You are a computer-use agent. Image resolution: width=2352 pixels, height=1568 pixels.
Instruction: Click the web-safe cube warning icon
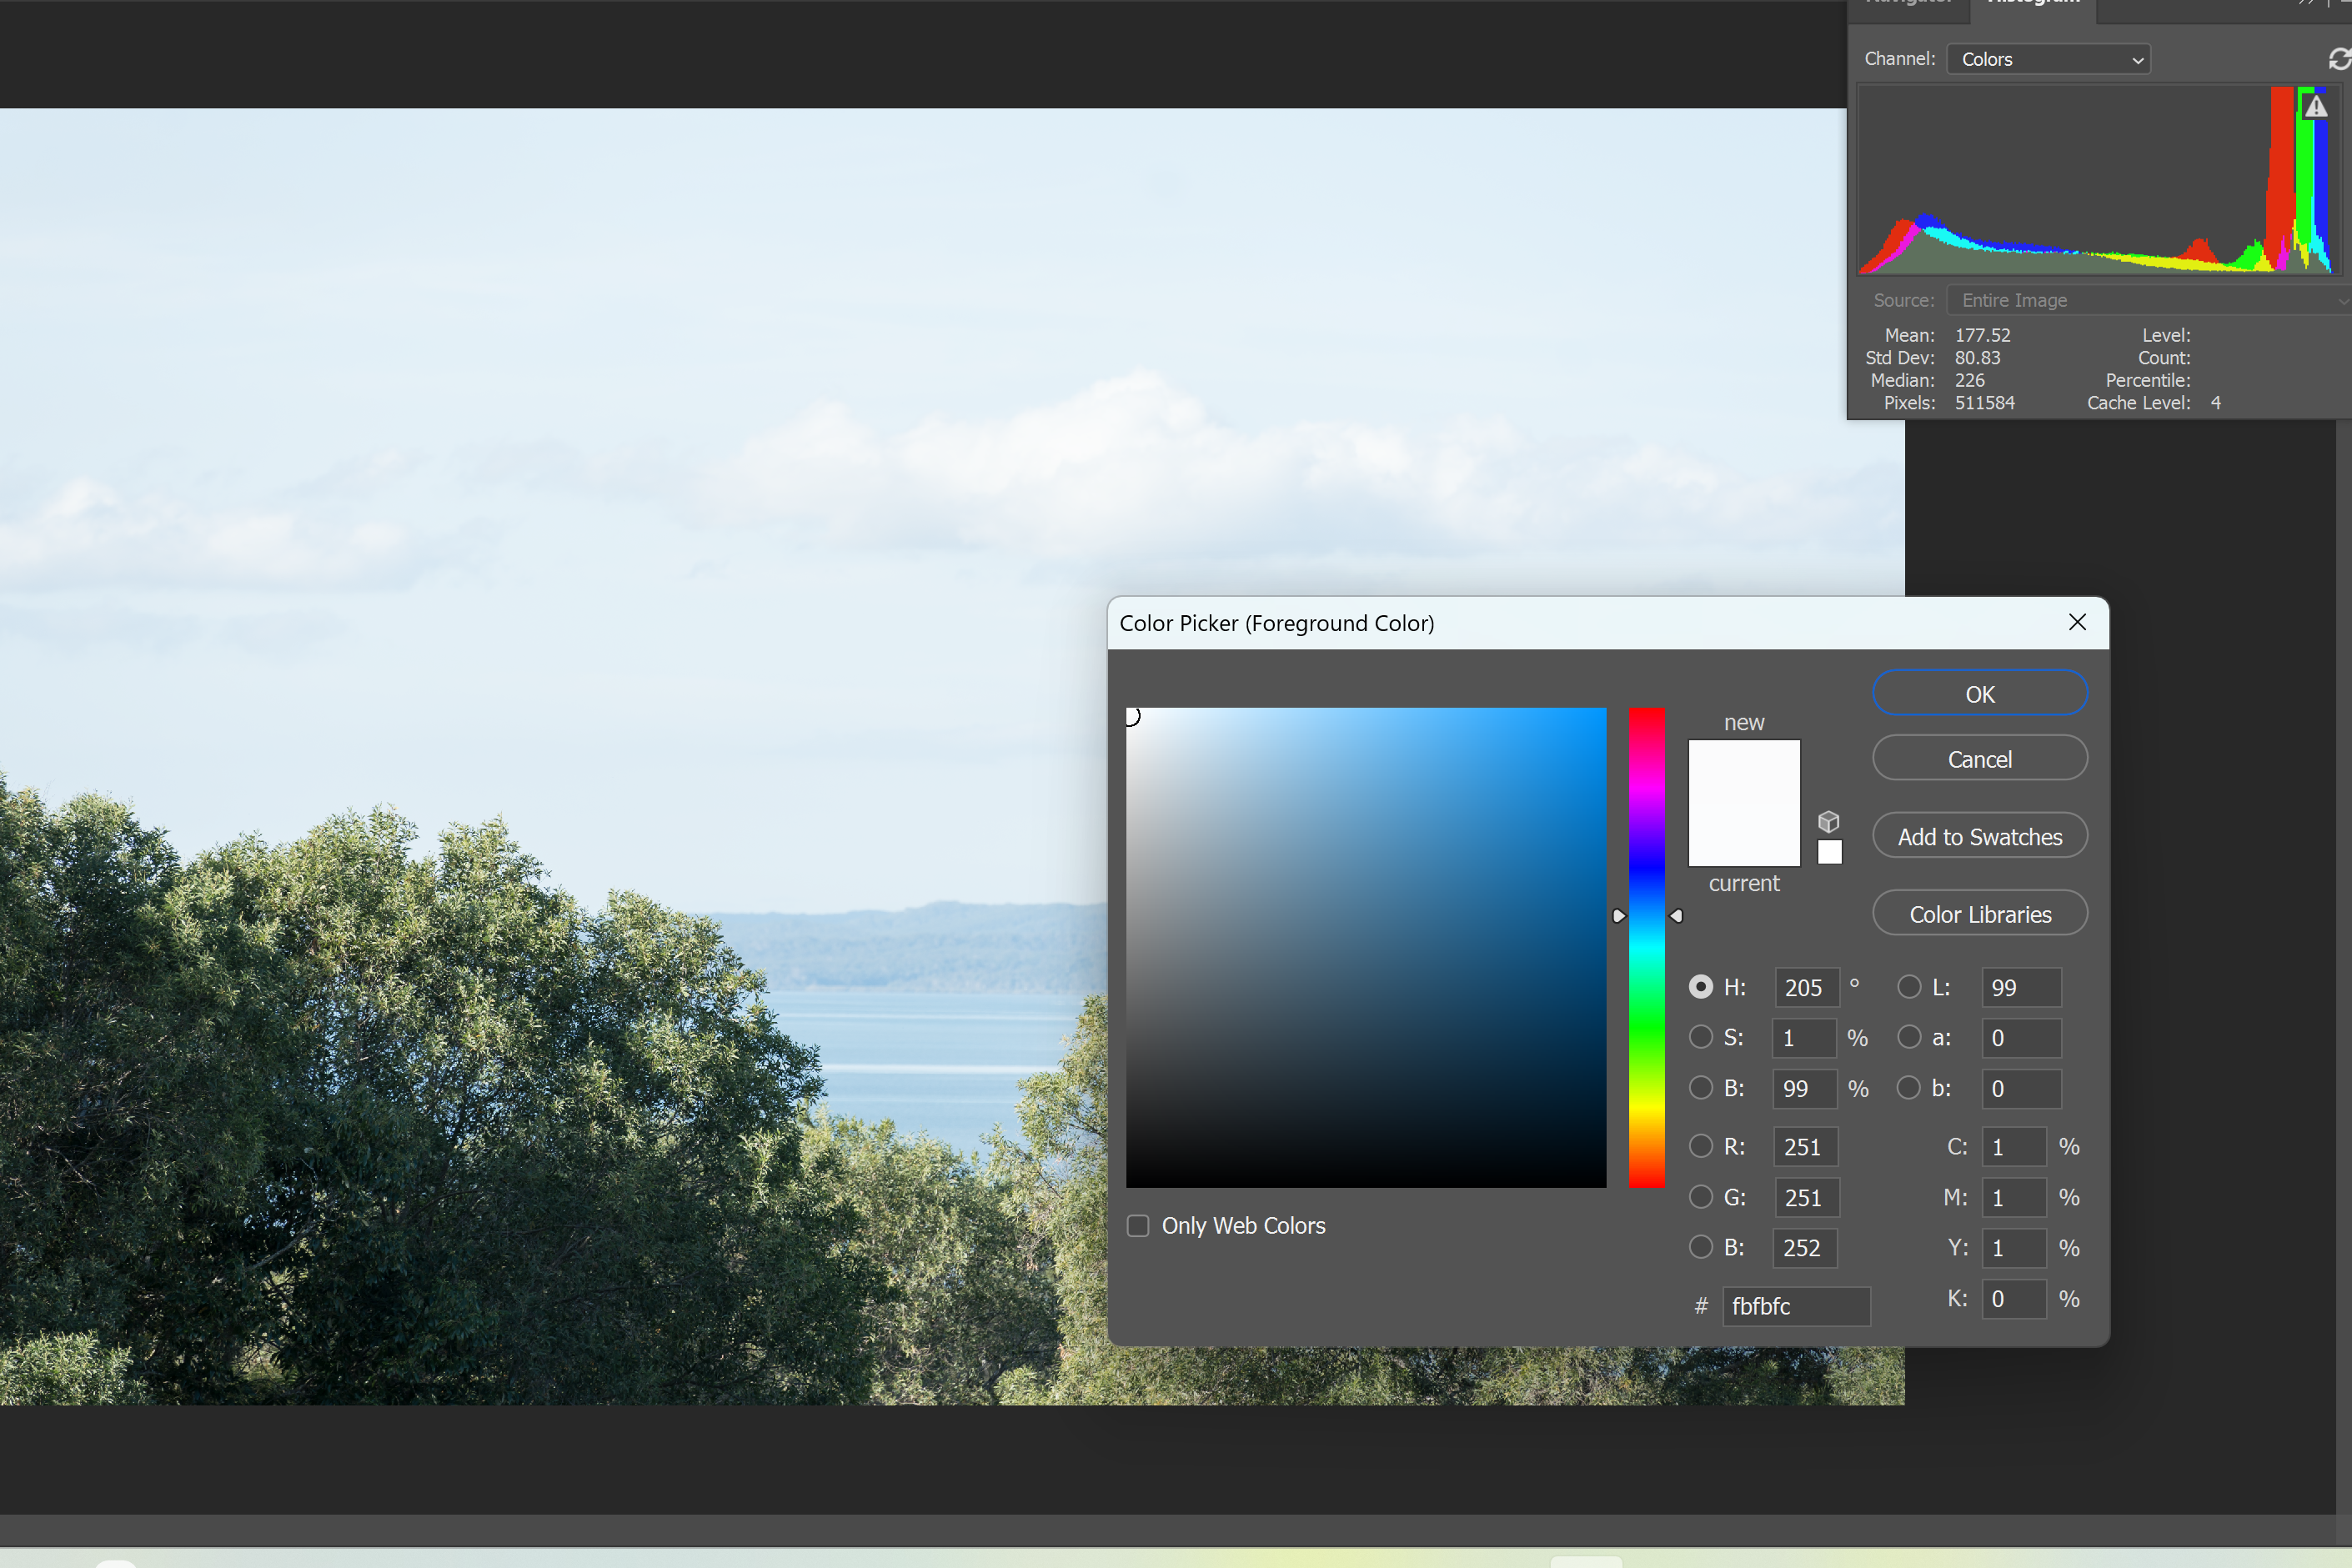(x=1828, y=822)
